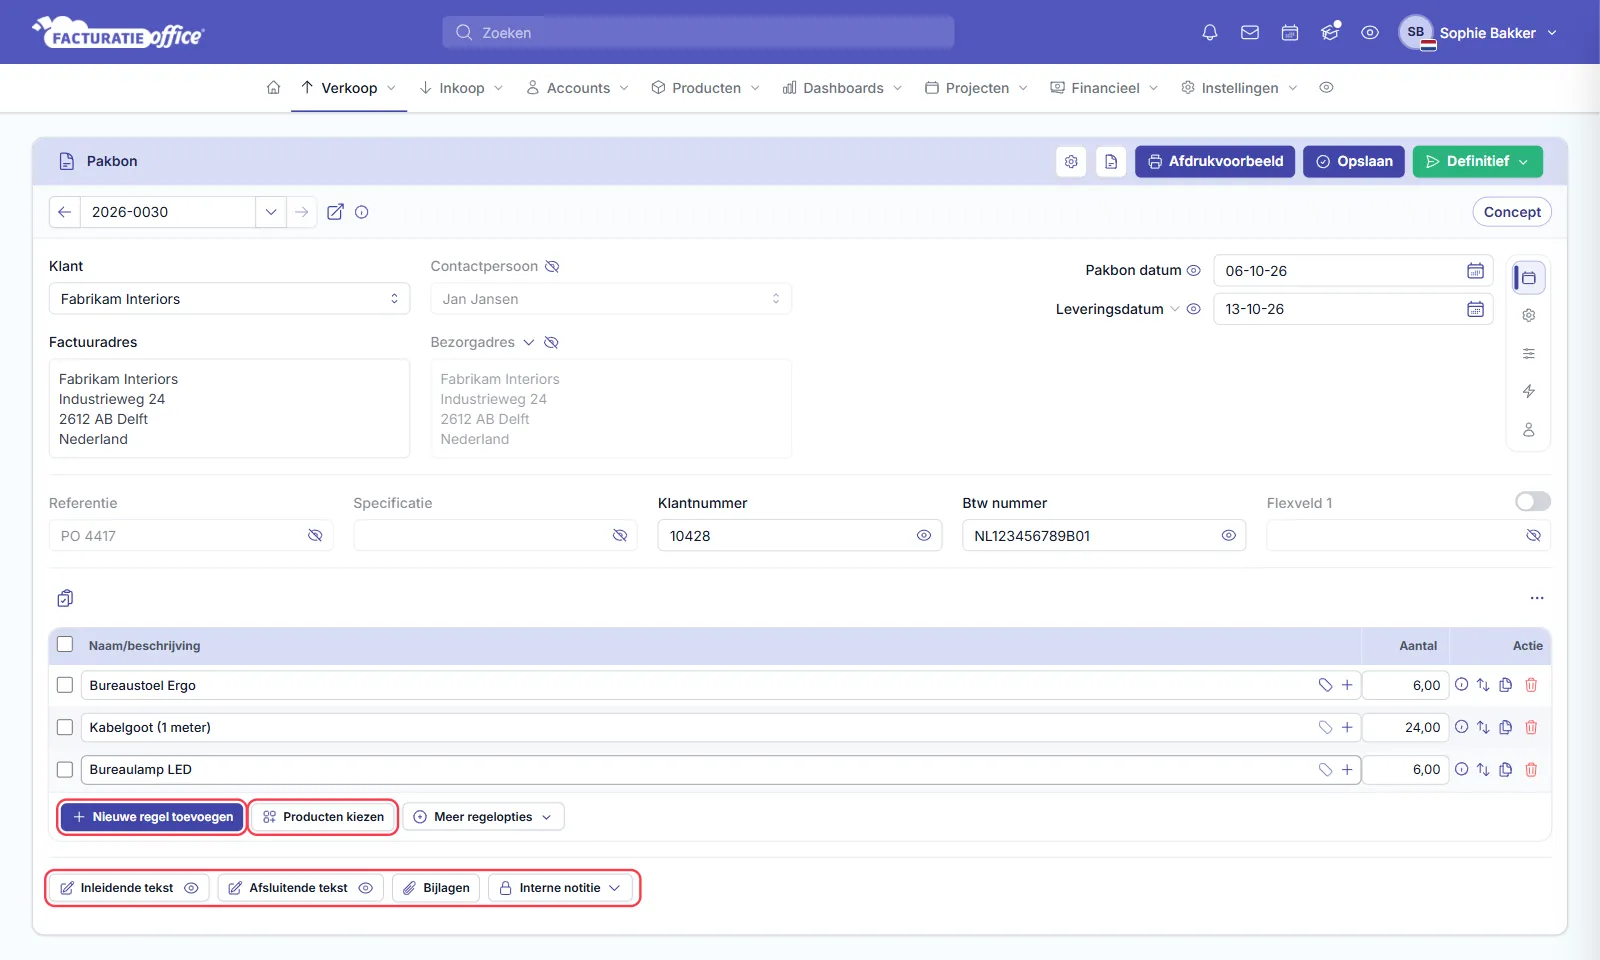
Task: Duplicate the Kabelgoot (1 meter) row
Action: [1506, 727]
